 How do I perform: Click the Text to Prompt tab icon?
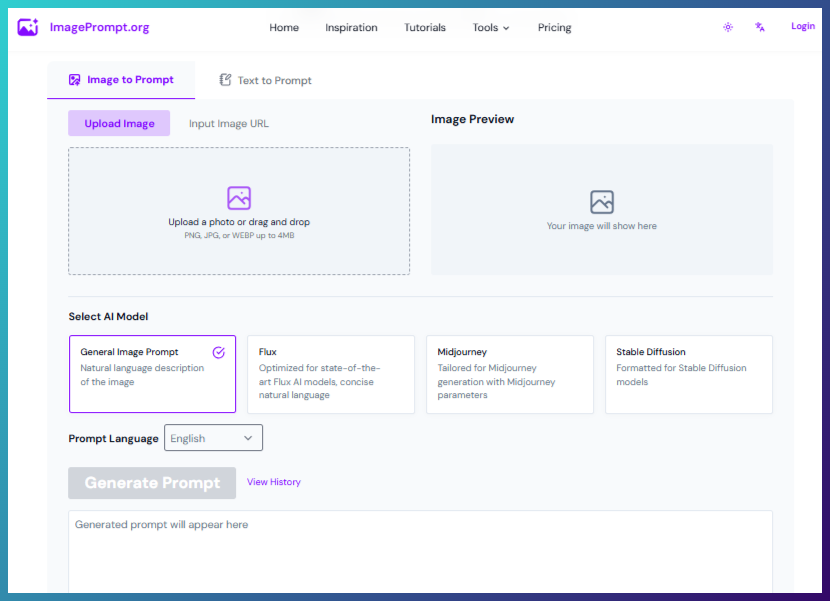tap(225, 80)
